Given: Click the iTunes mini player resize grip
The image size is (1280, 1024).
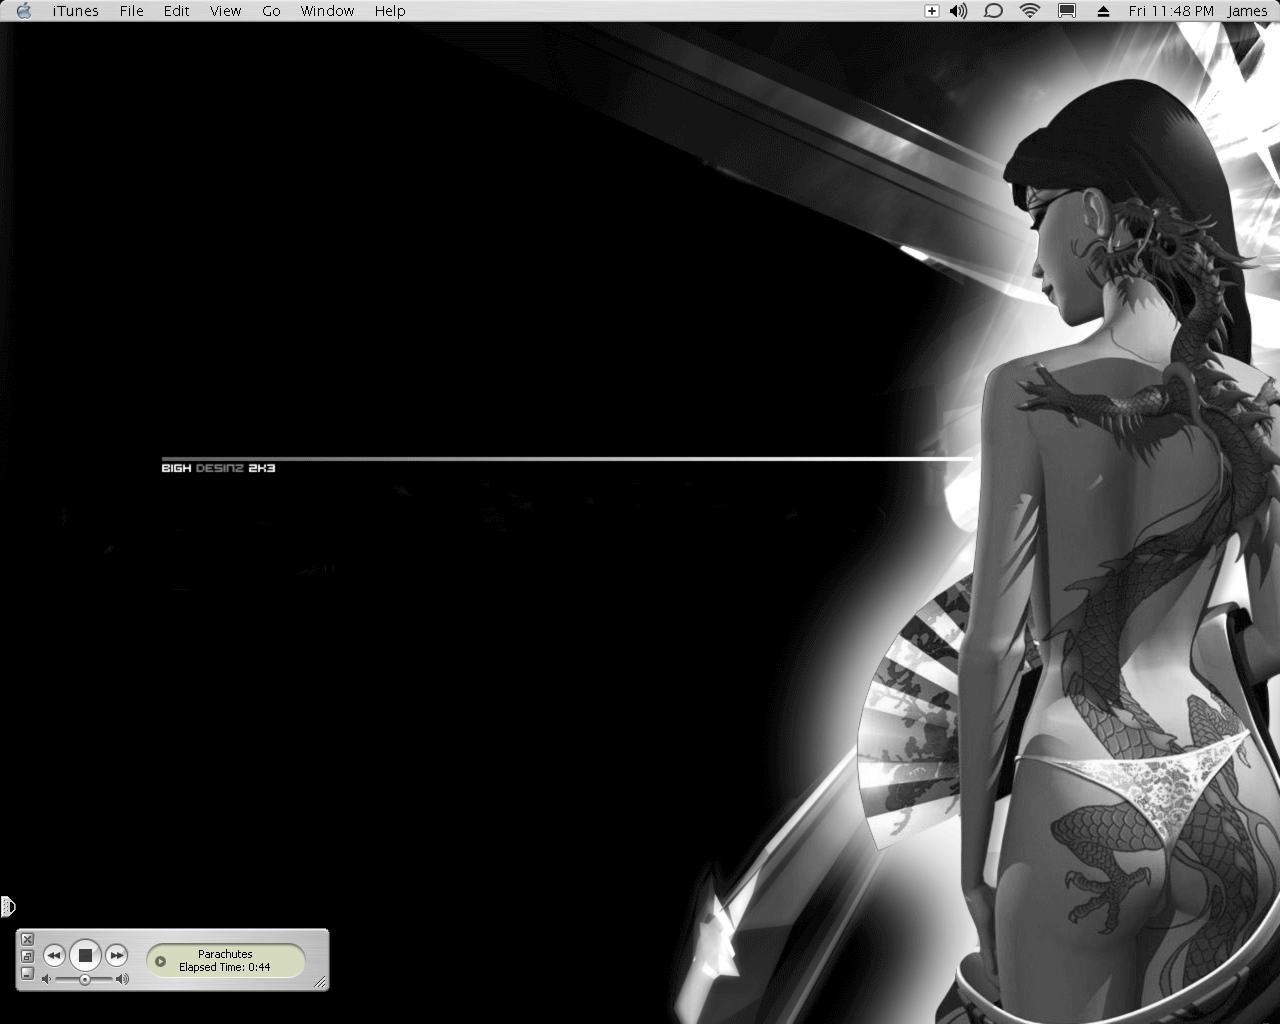Looking at the screenshot, I should (320, 982).
